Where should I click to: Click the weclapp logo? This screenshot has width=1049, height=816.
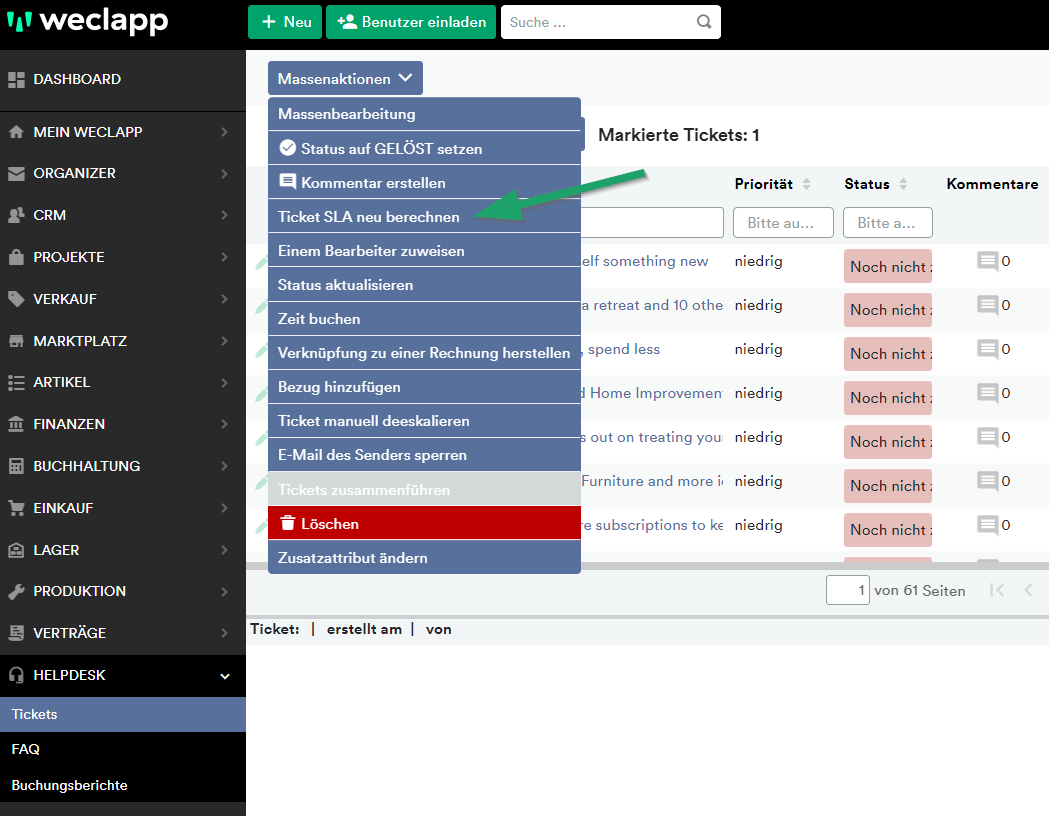88,21
